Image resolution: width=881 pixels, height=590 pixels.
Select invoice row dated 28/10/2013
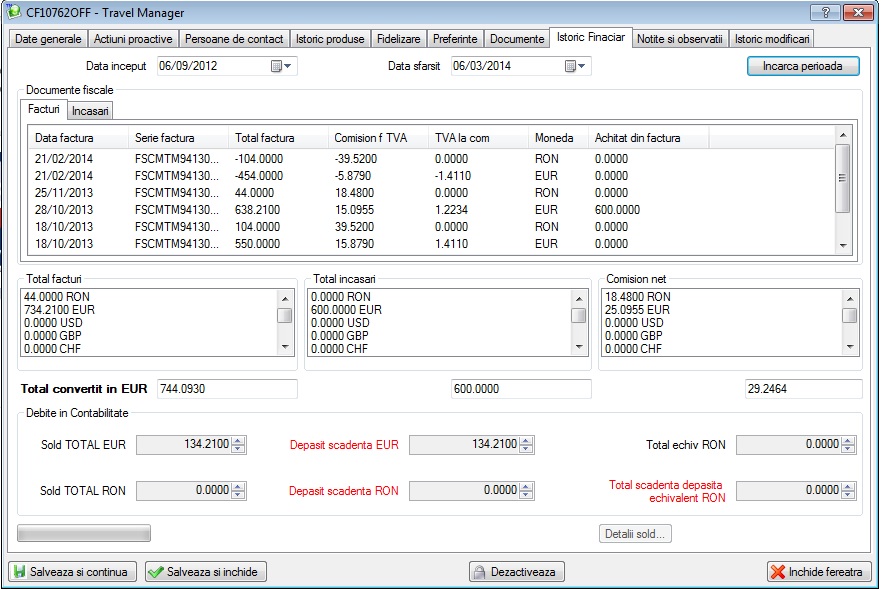[300, 211]
